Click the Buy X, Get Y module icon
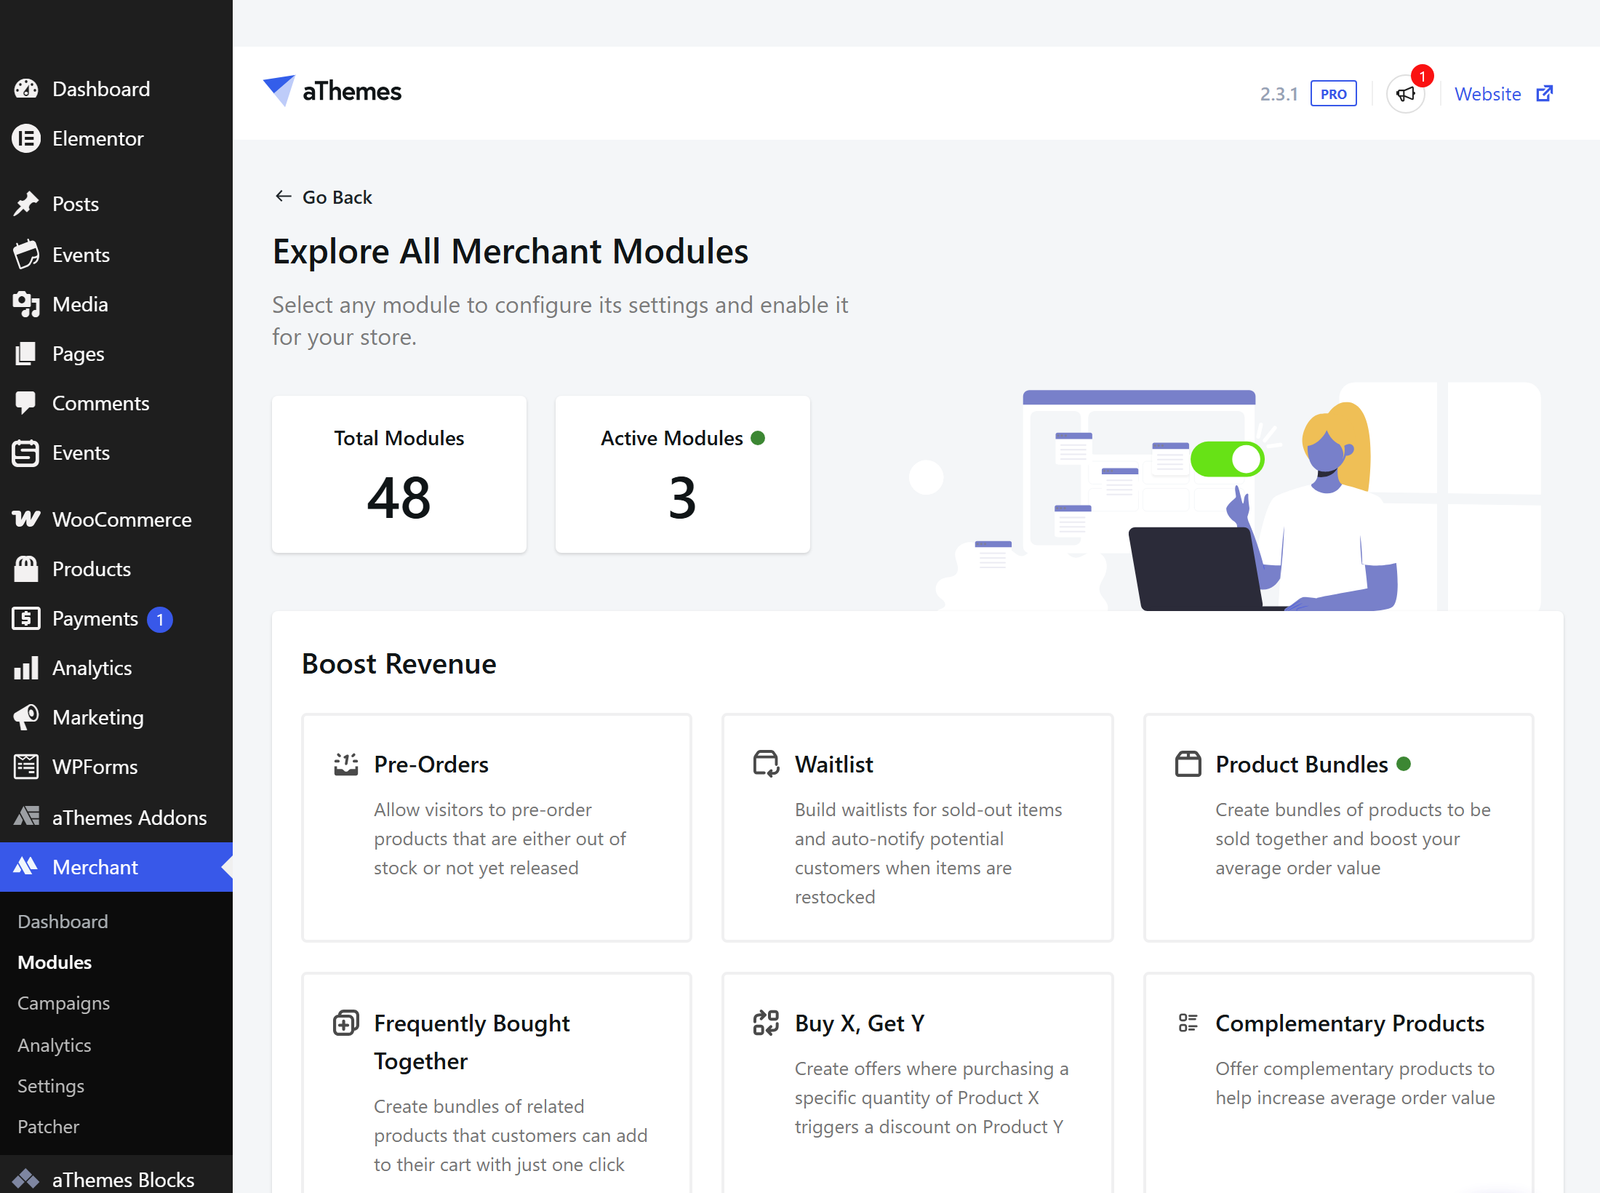Image resolution: width=1600 pixels, height=1193 pixels. (x=766, y=1023)
